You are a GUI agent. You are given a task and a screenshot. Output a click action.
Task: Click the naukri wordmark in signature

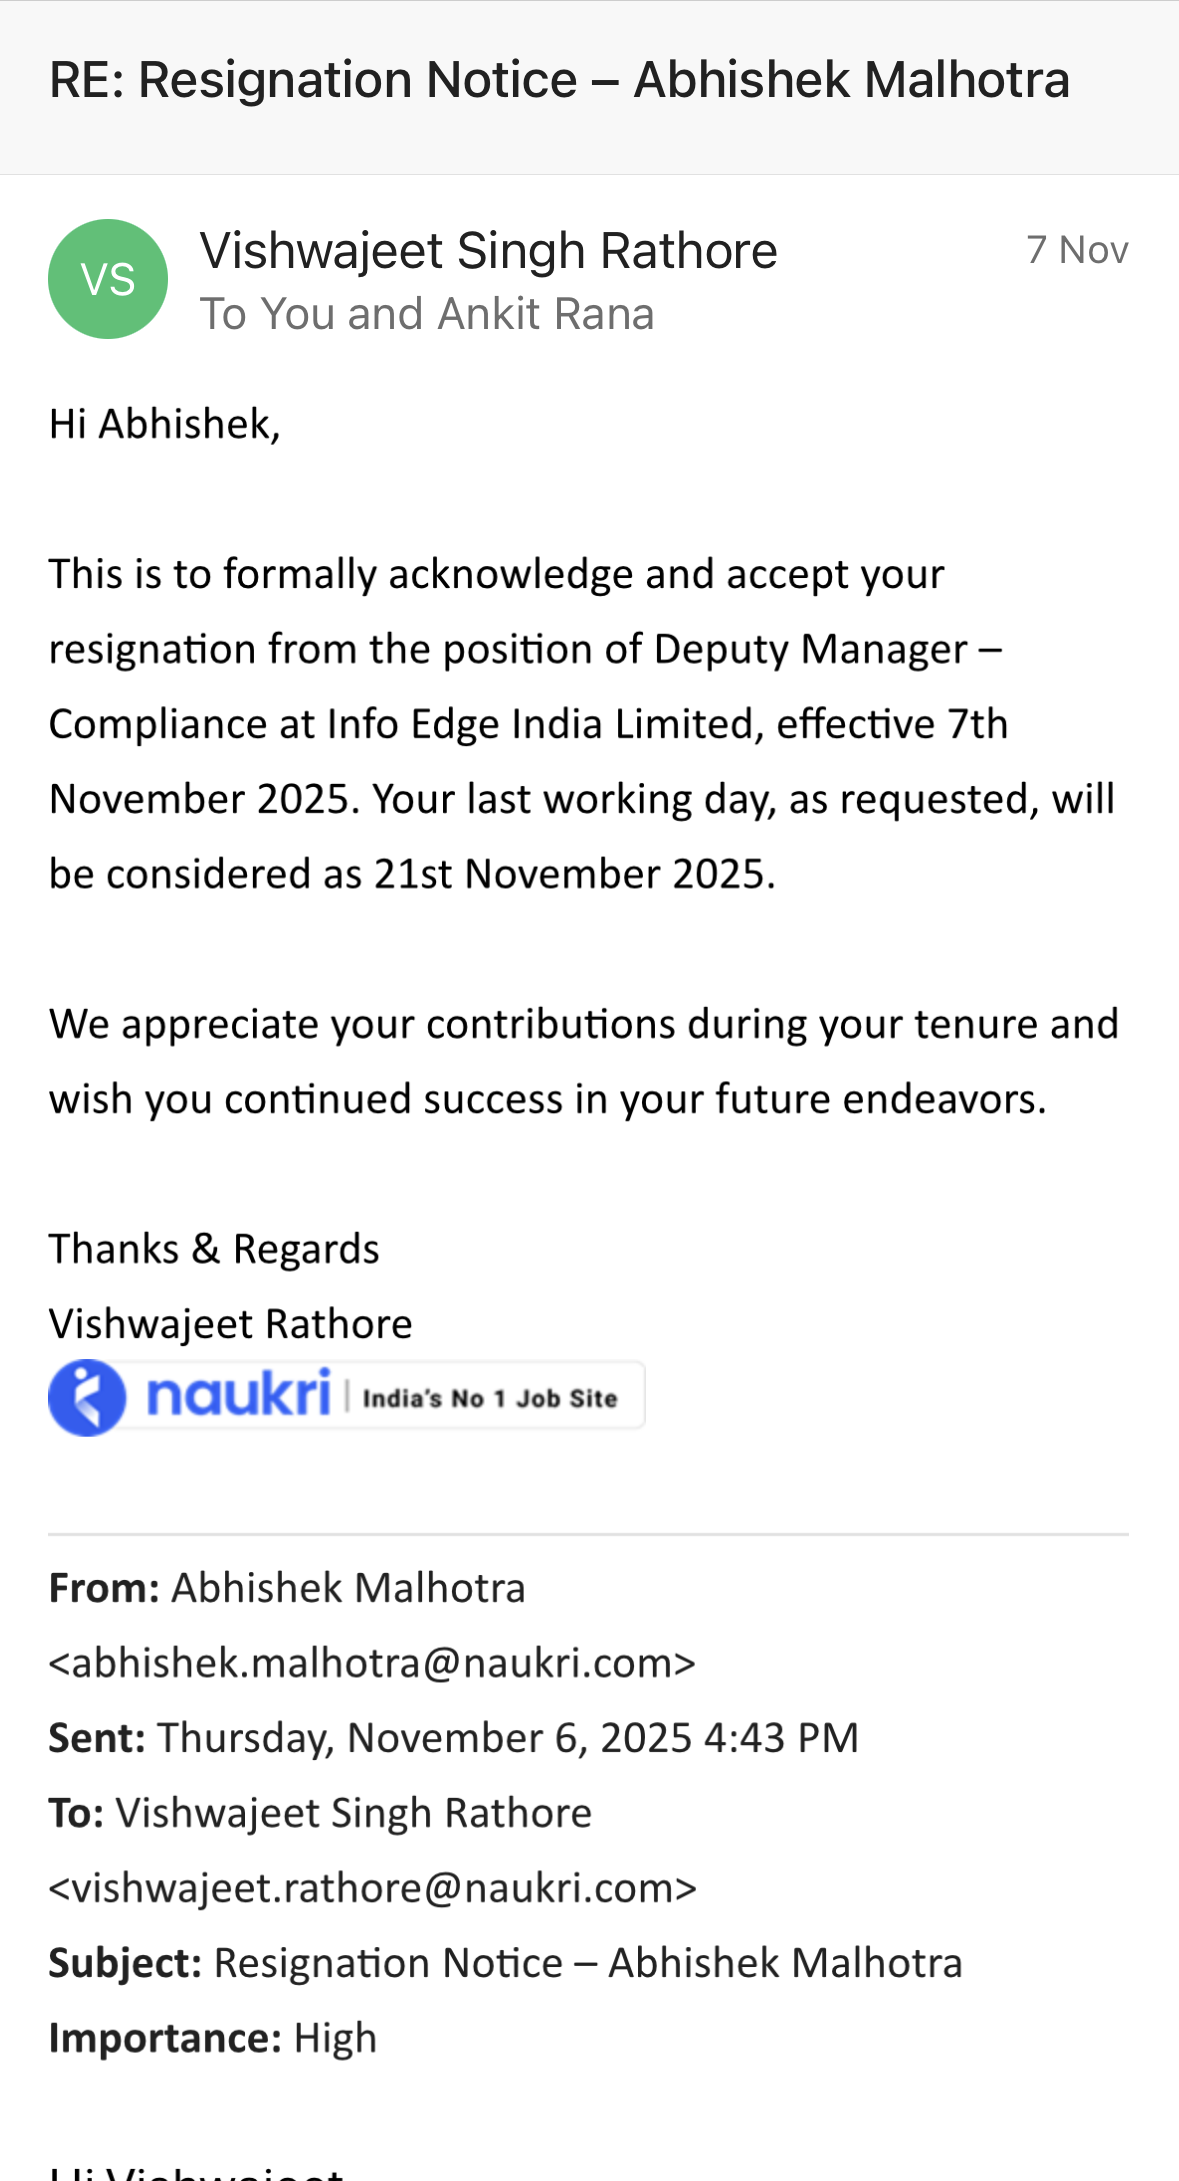238,1394
